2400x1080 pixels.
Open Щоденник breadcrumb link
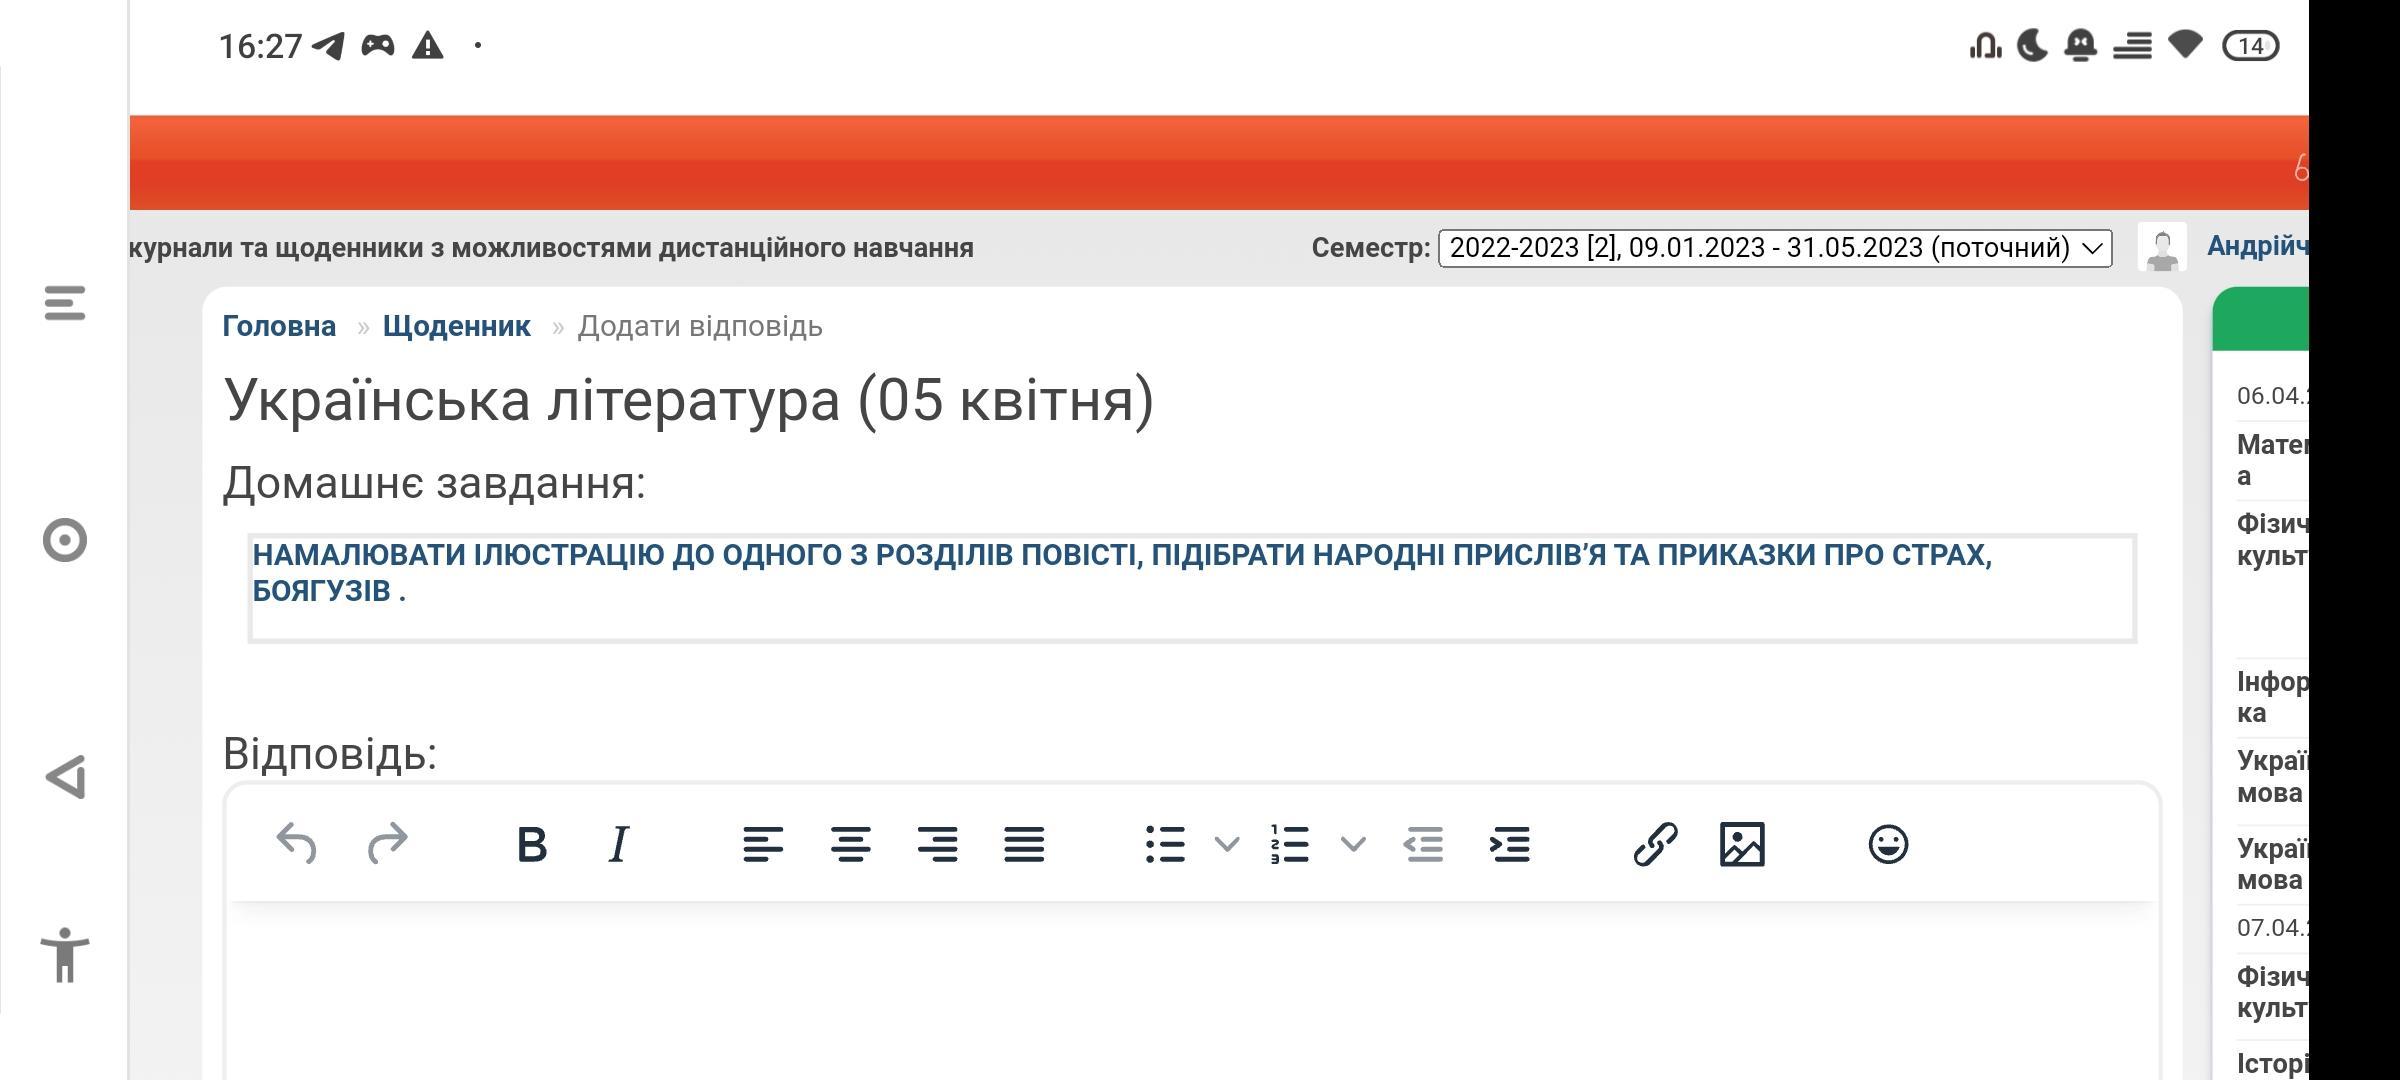click(x=456, y=326)
